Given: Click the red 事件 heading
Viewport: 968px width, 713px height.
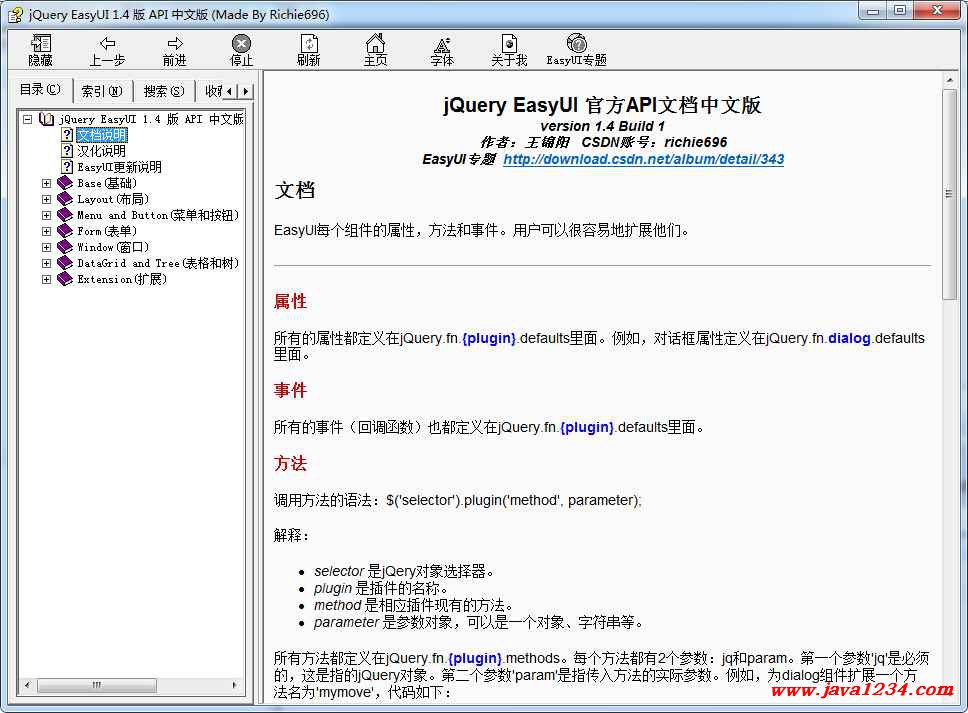Looking at the screenshot, I should pos(290,390).
